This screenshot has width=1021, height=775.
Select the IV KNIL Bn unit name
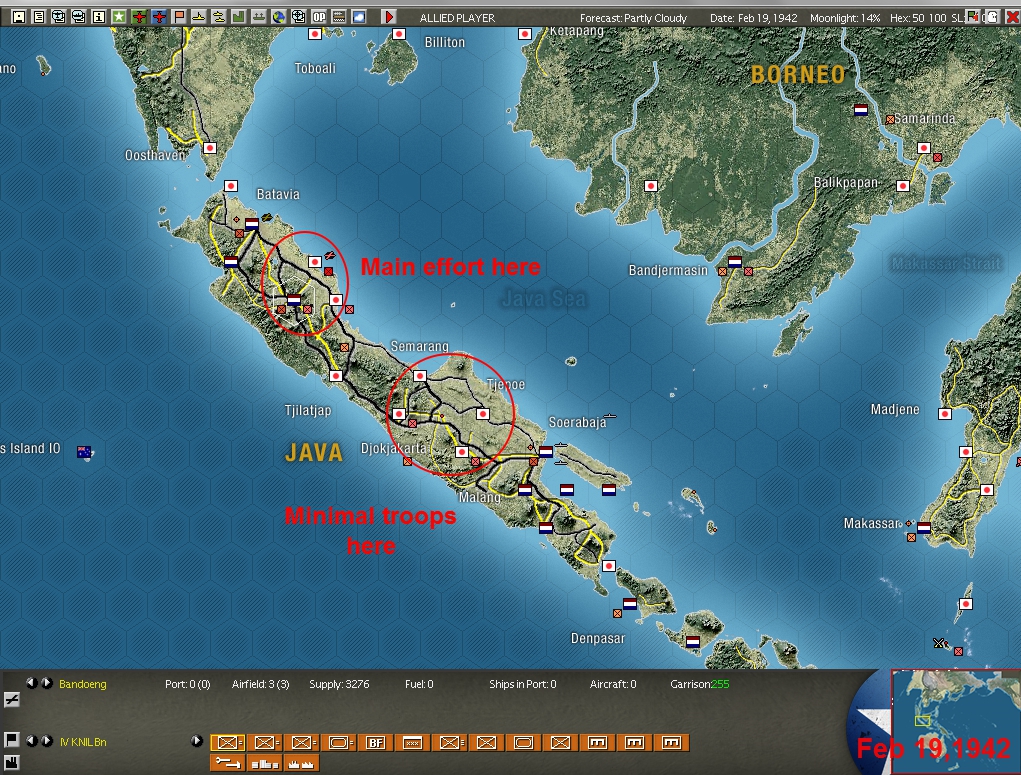[83, 742]
